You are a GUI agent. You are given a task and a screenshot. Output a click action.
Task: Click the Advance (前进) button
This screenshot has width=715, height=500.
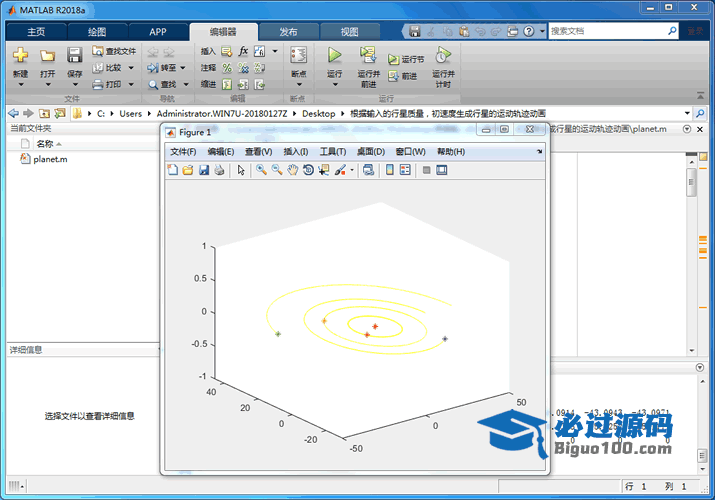[403, 76]
